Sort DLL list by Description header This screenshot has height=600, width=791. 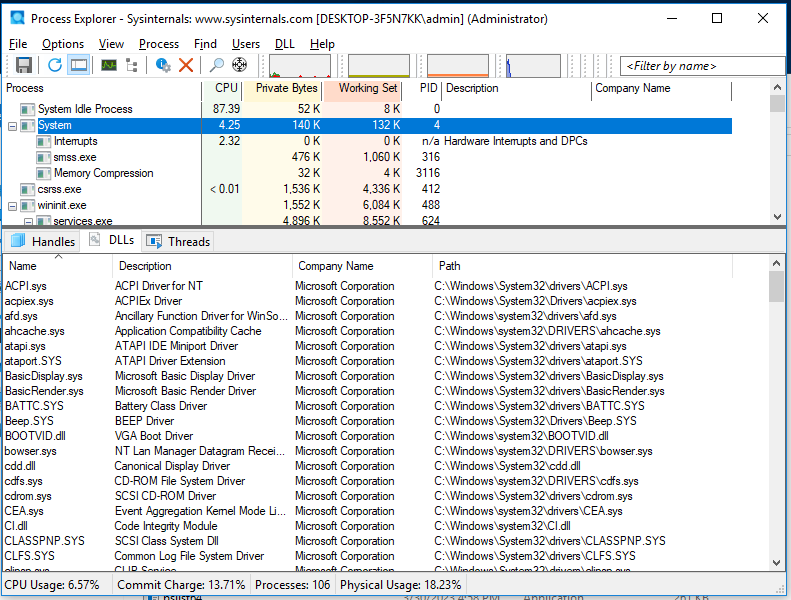click(x=203, y=266)
